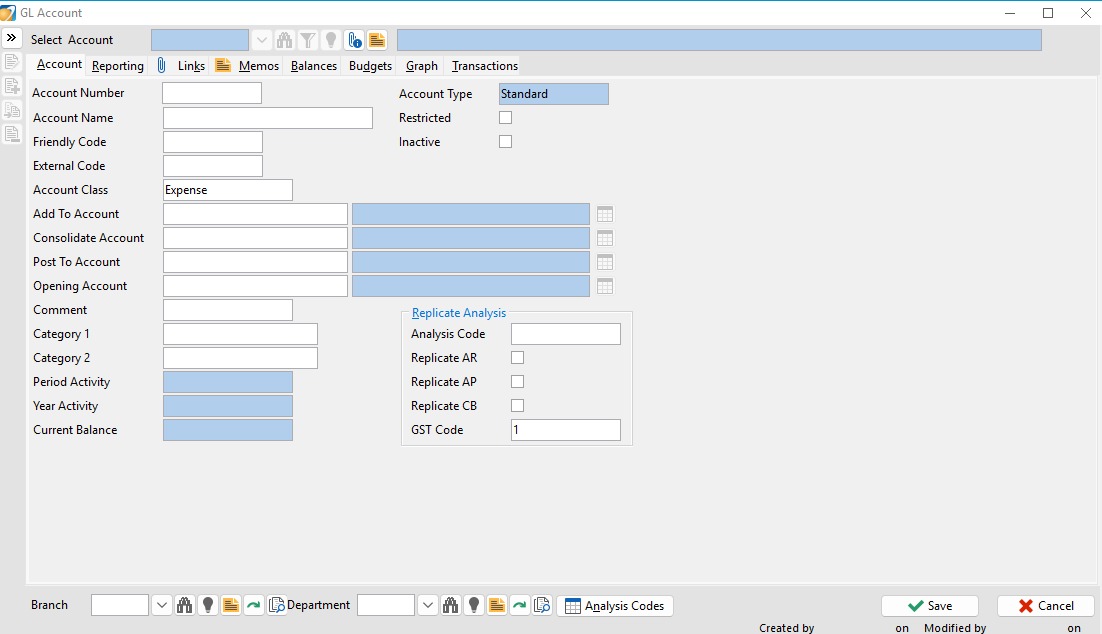Enable the Replicate AP checkbox
1102x634 pixels.
pyautogui.click(x=517, y=382)
